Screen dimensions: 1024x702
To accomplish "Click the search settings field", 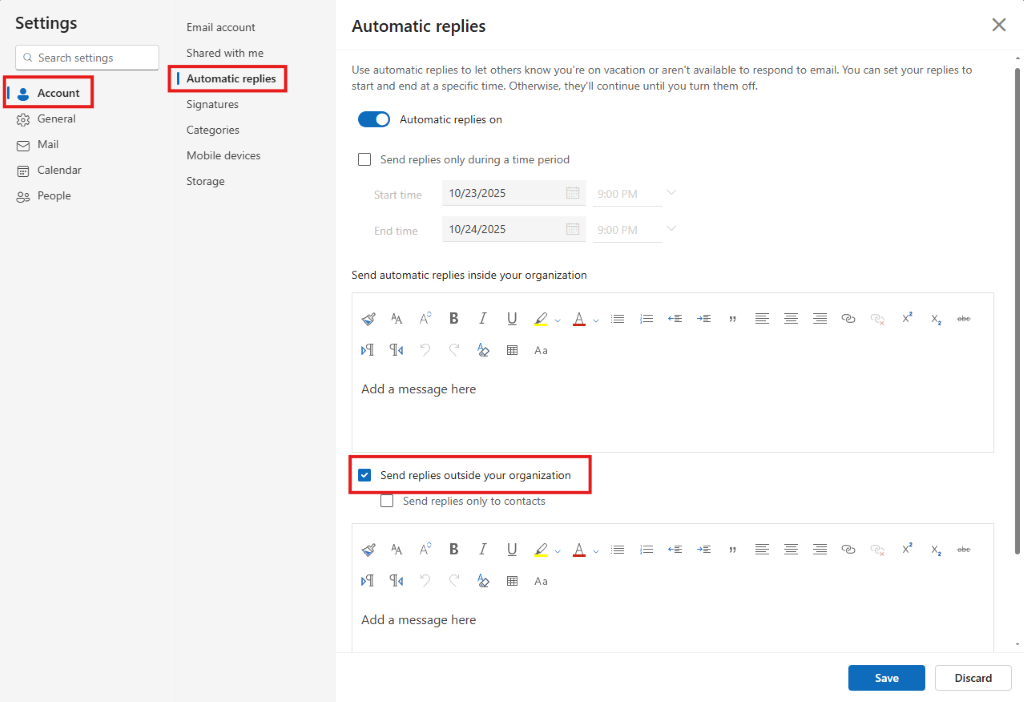I will [86, 57].
